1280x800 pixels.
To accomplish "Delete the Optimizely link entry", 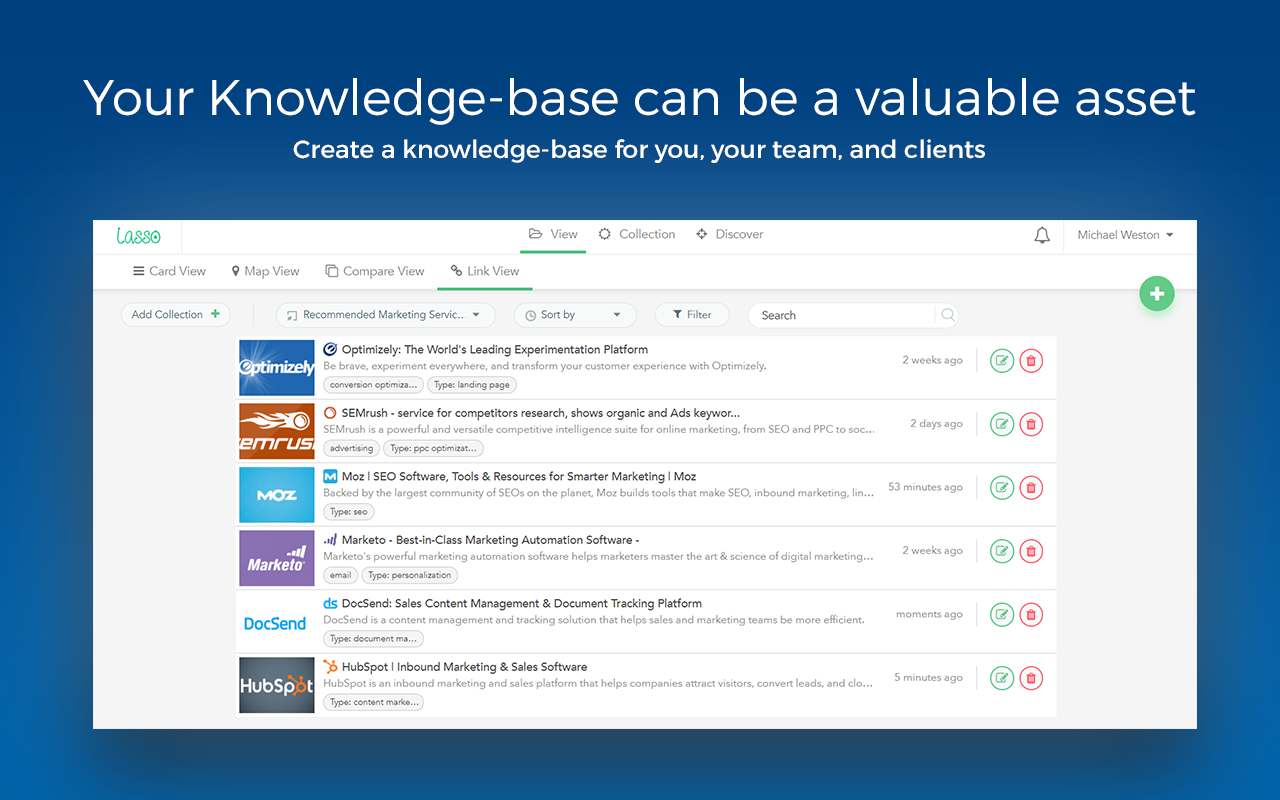I will point(1031,361).
